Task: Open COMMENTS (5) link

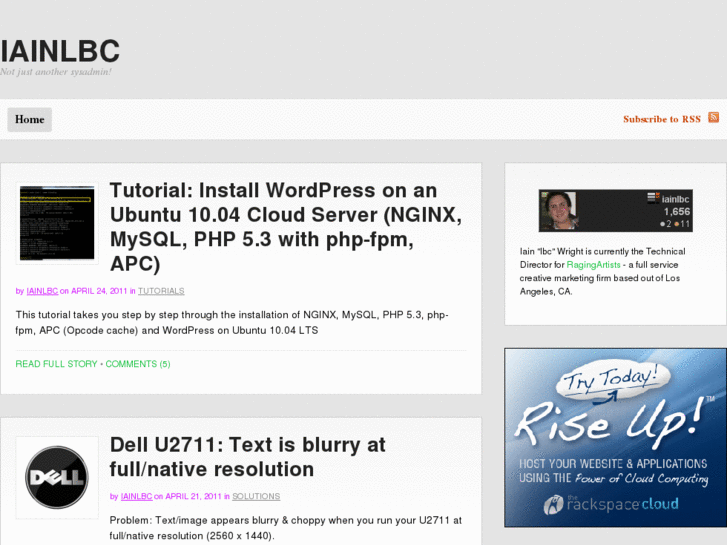Action: tap(138, 364)
